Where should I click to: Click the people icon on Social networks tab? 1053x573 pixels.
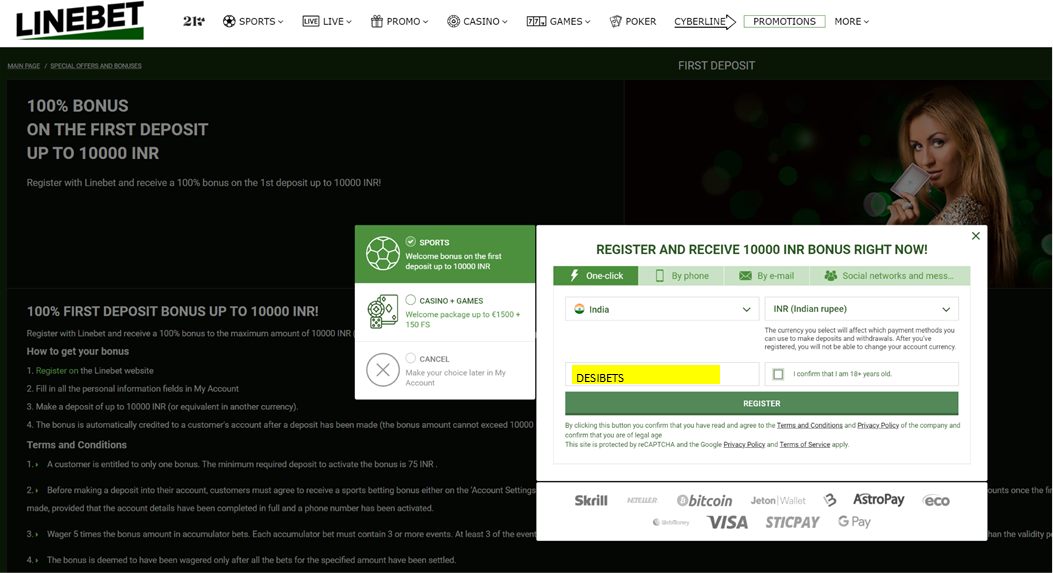coord(831,275)
